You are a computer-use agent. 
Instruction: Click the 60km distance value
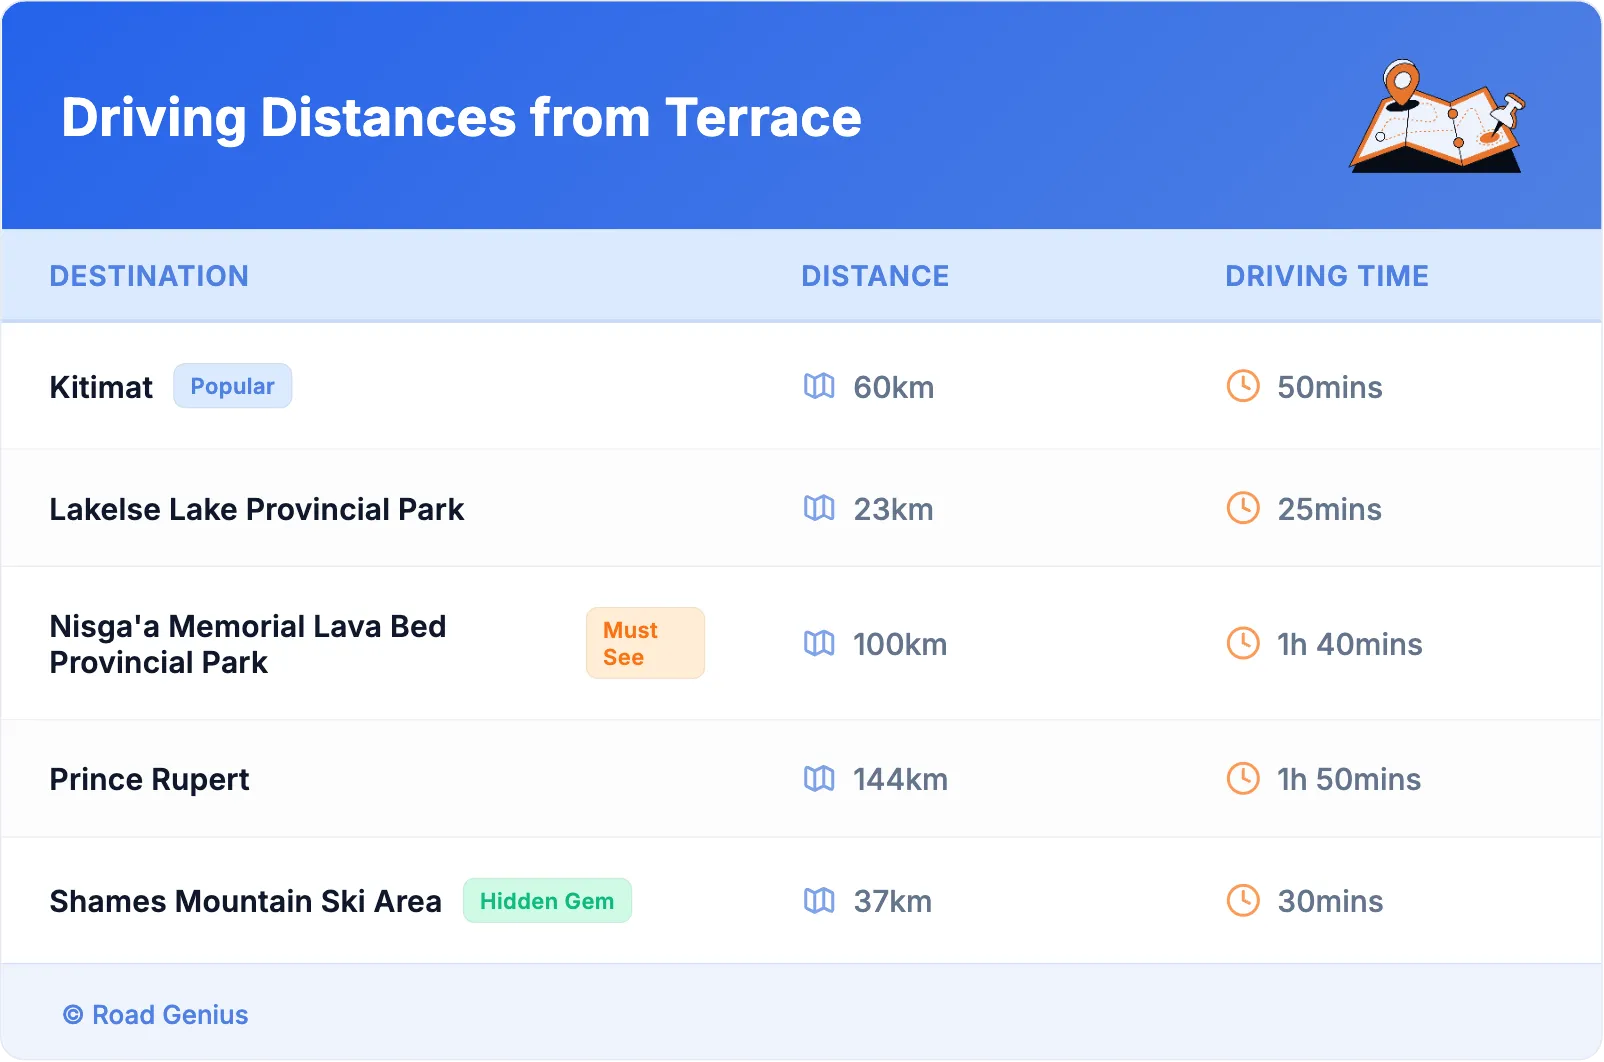[x=894, y=387]
